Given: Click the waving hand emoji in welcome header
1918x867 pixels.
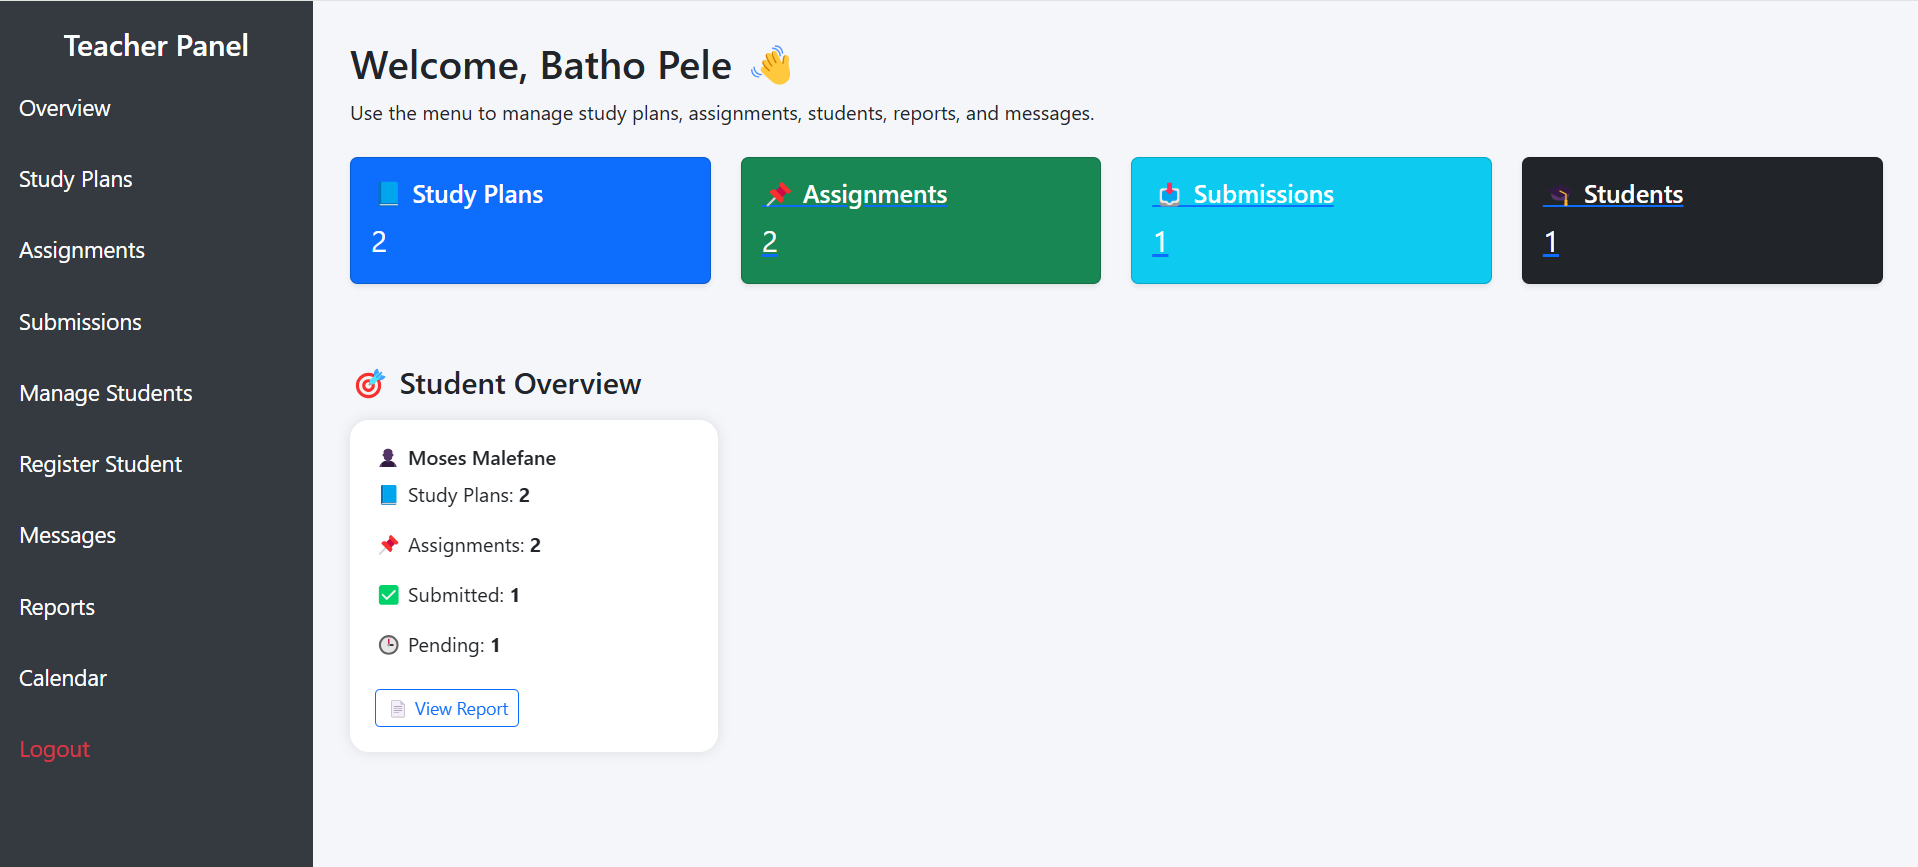Looking at the screenshot, I should pos(771,65).
